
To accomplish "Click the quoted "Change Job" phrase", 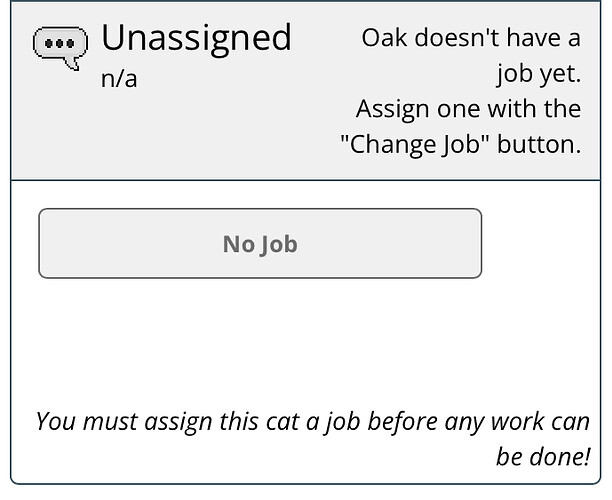I will [x=415, y=144].
